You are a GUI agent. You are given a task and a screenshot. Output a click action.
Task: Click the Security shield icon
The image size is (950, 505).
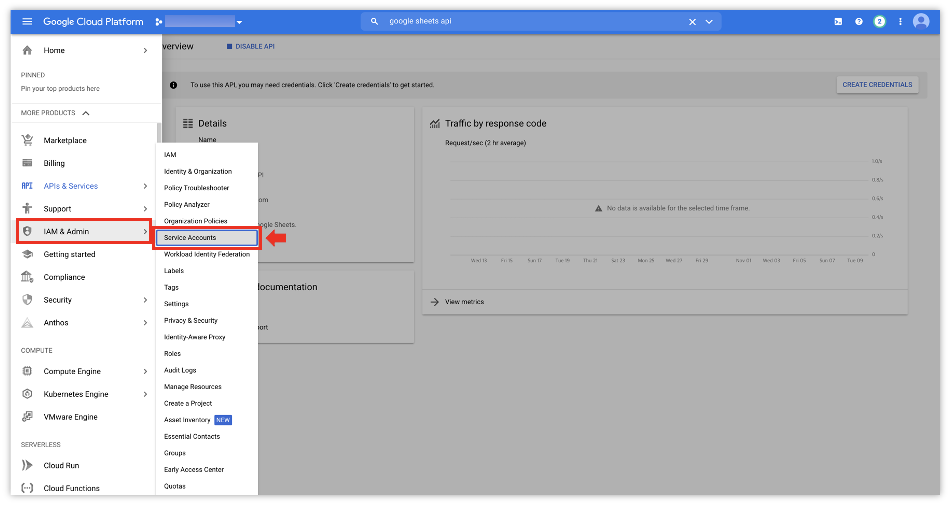tap(27, 300)
